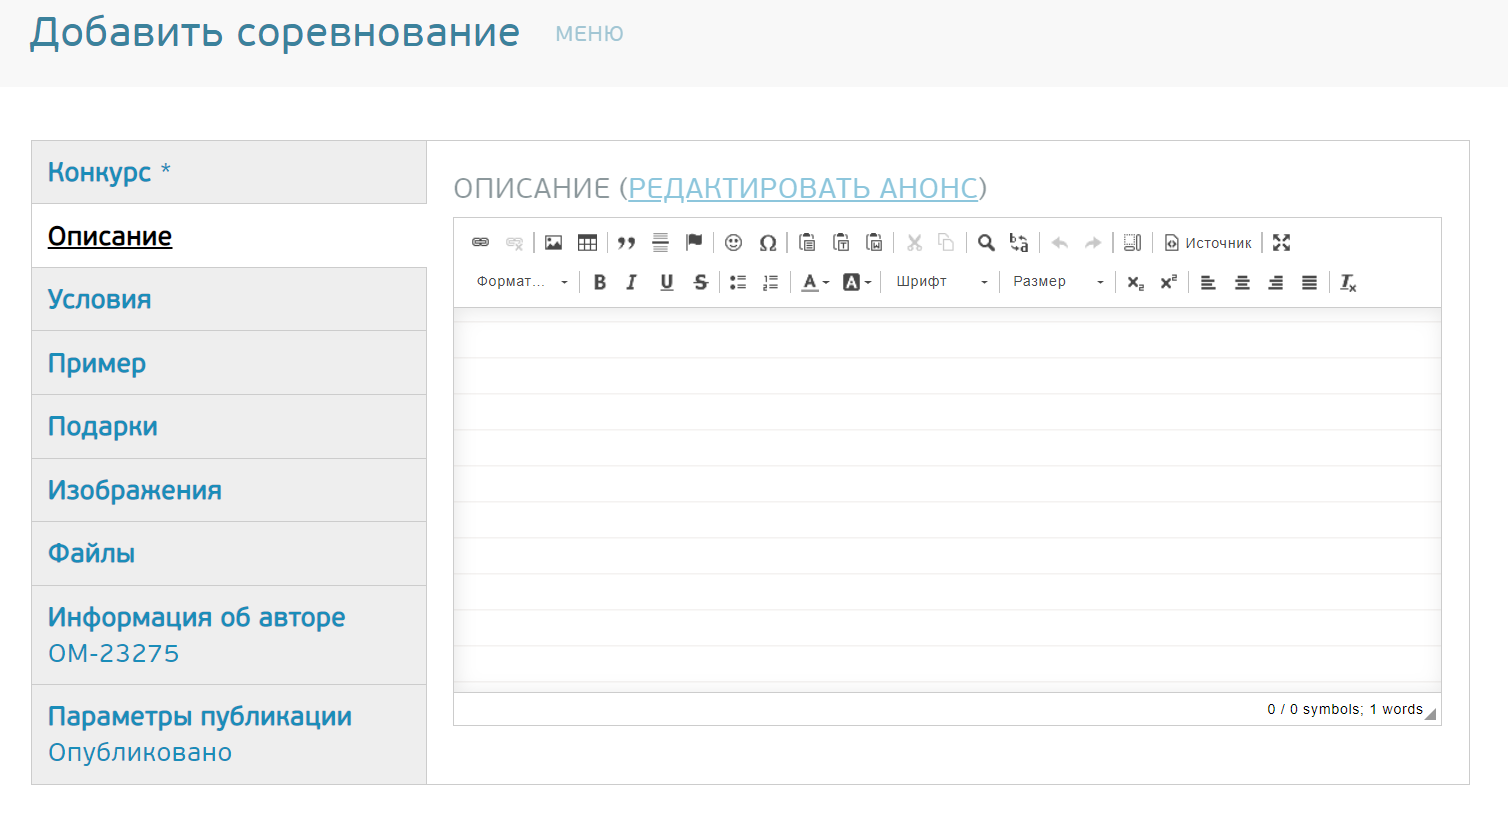Viewport: 1508px width, 814px height.
Task: Insert a table into the editor
Action: click(587, 243)
